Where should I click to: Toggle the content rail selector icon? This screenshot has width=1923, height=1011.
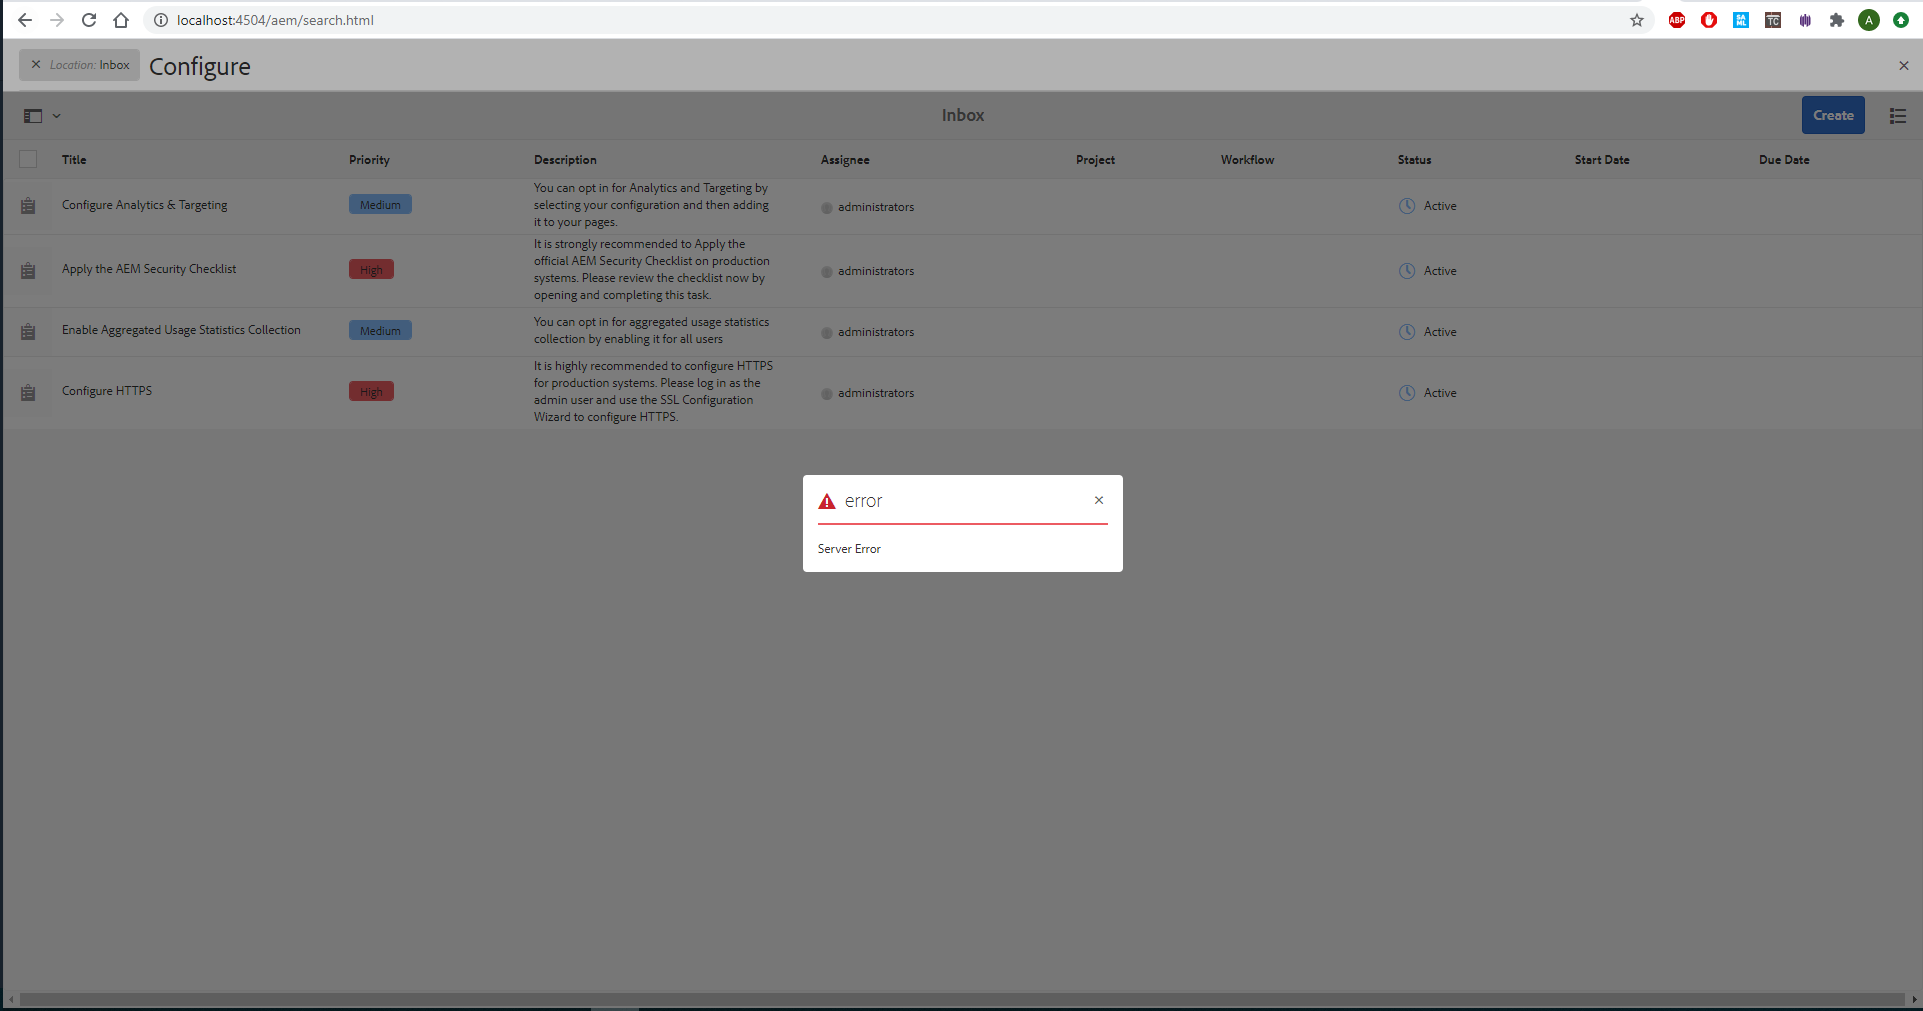(33, 115)
